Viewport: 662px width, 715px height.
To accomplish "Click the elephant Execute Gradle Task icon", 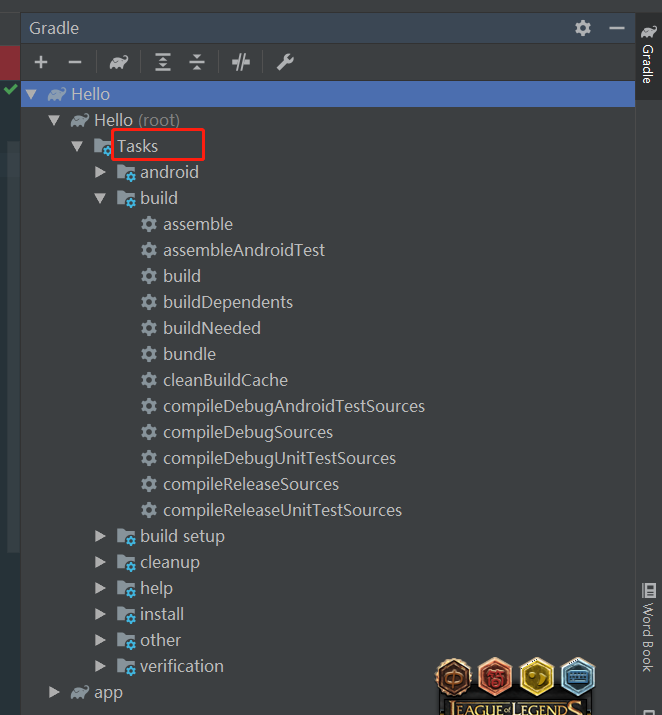I will point(119,62).
